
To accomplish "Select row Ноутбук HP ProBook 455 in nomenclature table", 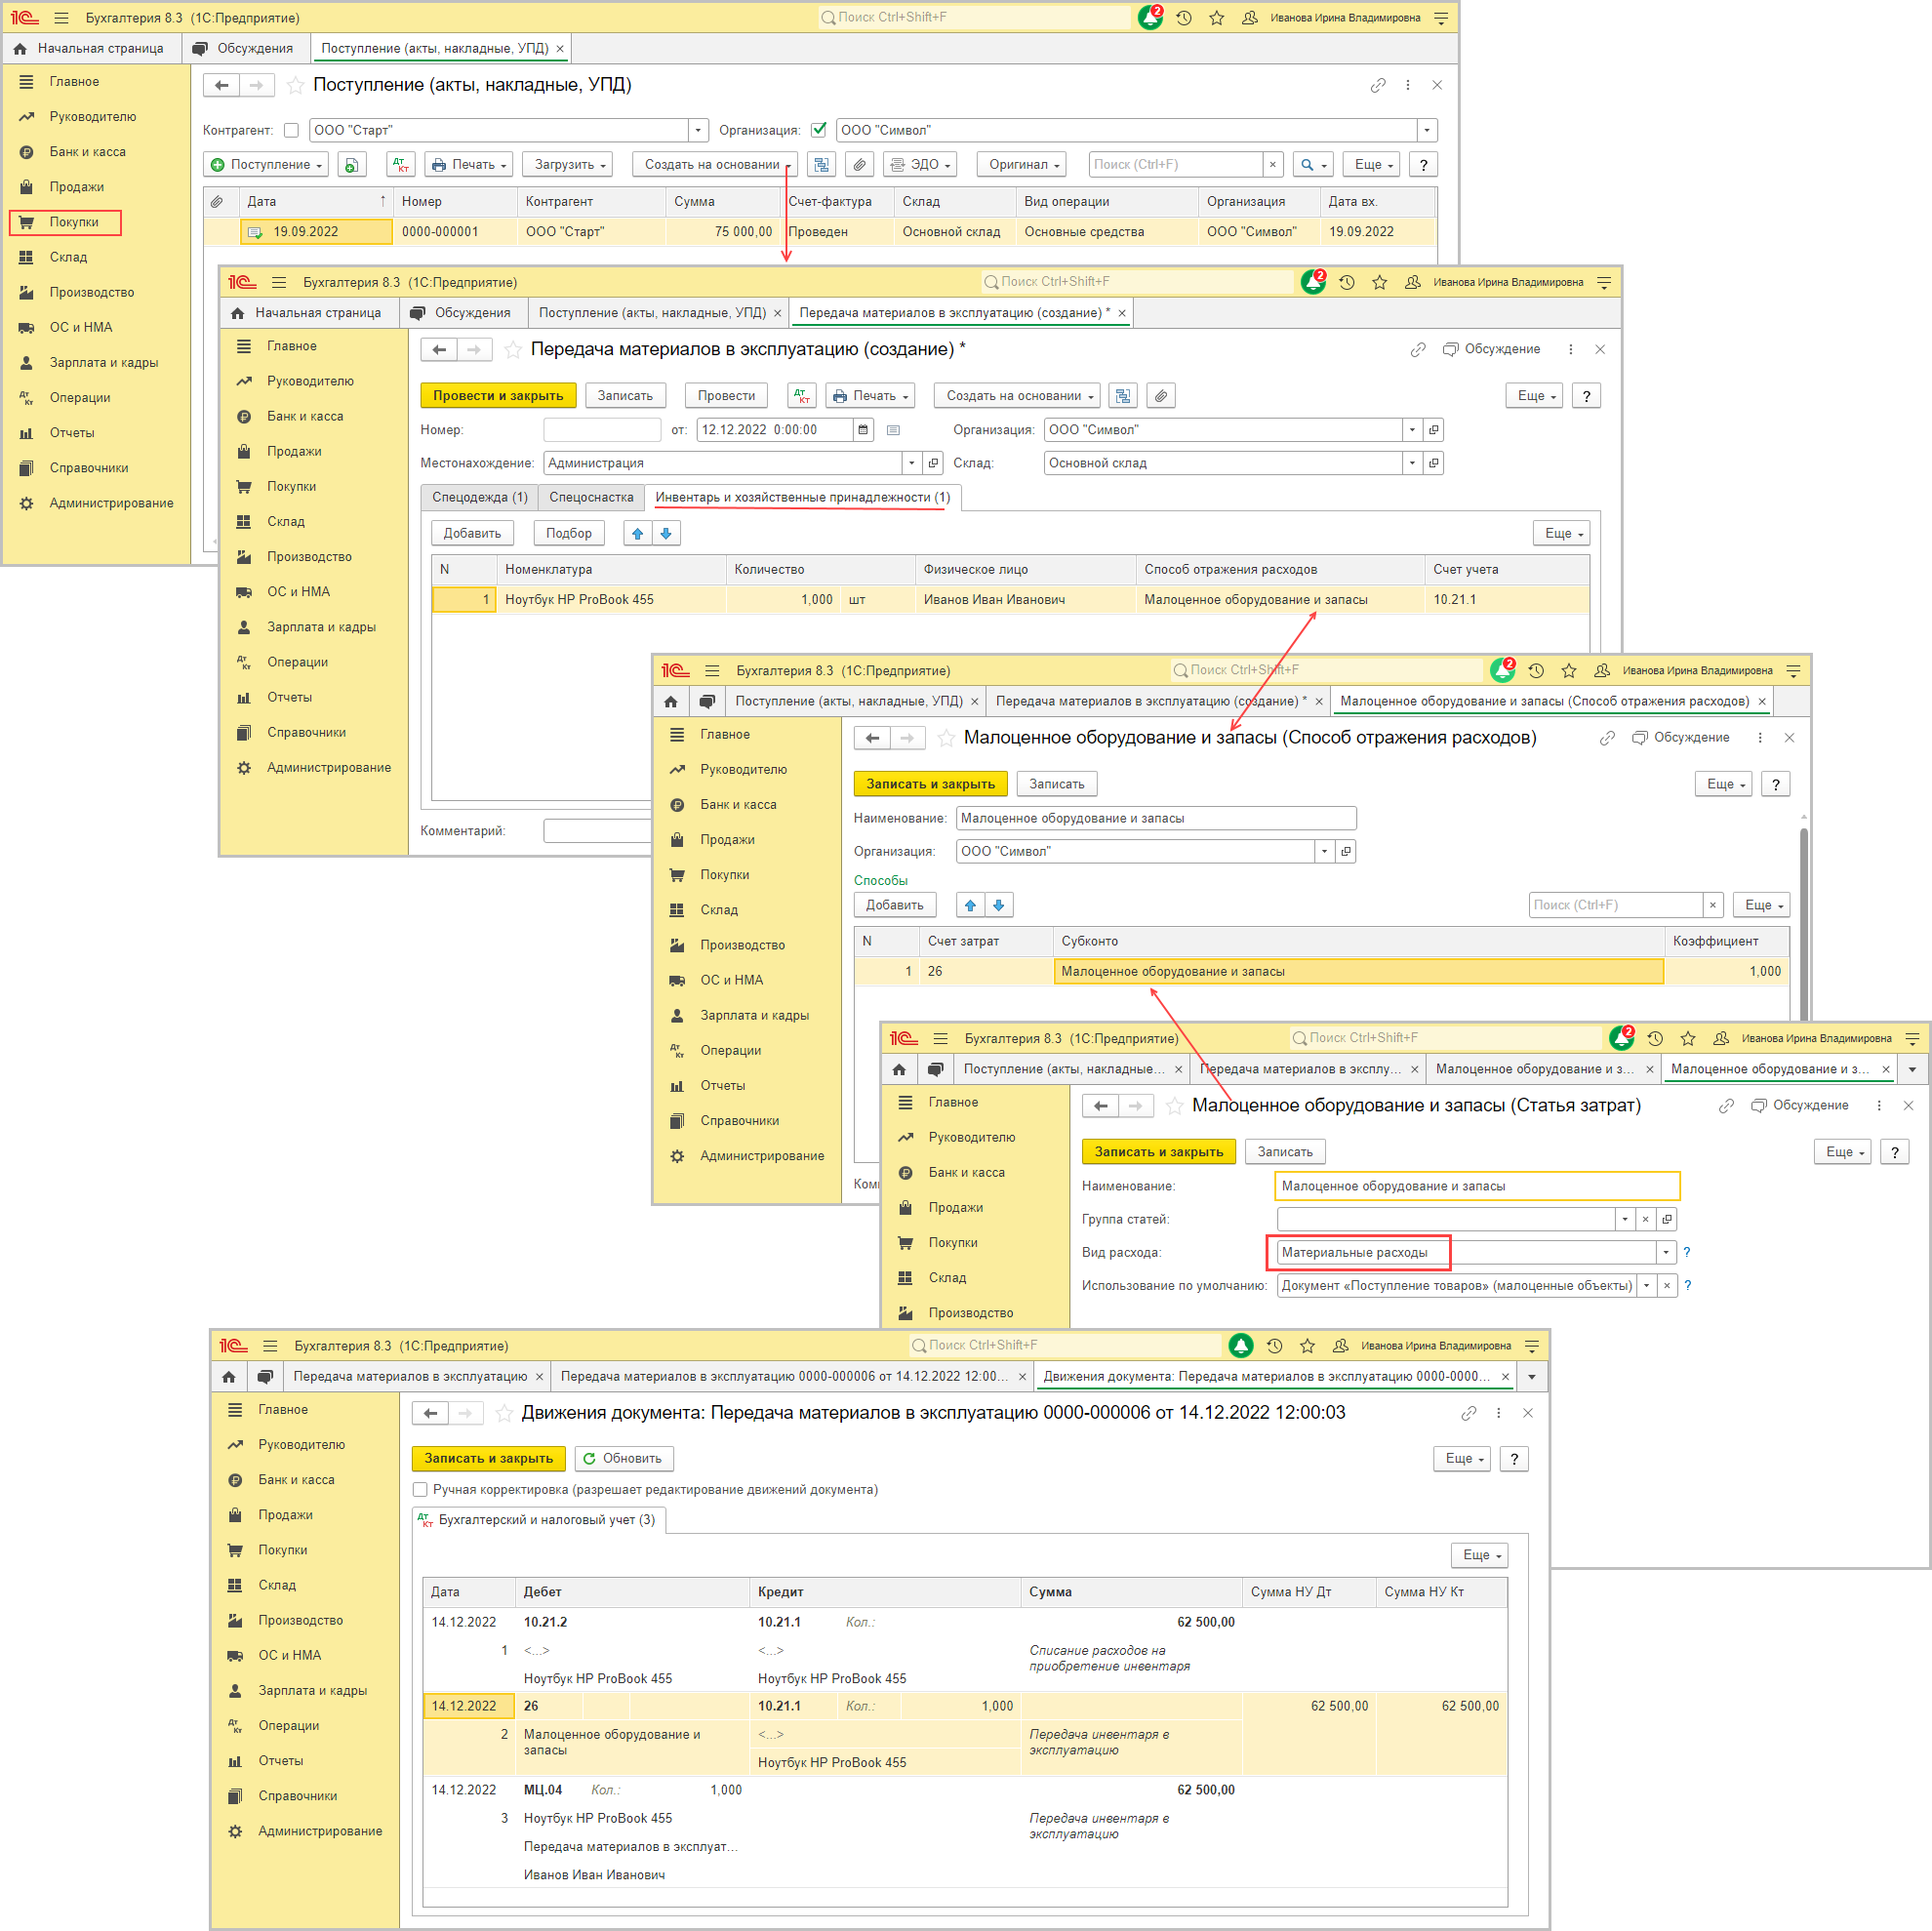I will coord(1010,599).
